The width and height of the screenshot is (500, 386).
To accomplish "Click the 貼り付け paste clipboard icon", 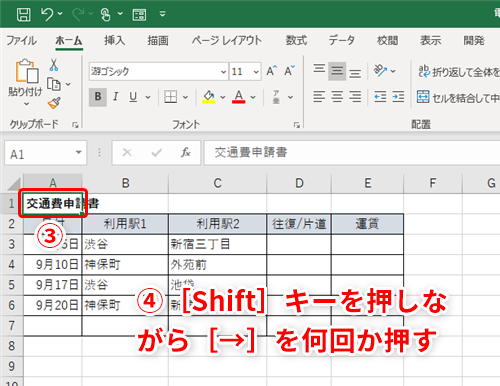I will point(26,71).
